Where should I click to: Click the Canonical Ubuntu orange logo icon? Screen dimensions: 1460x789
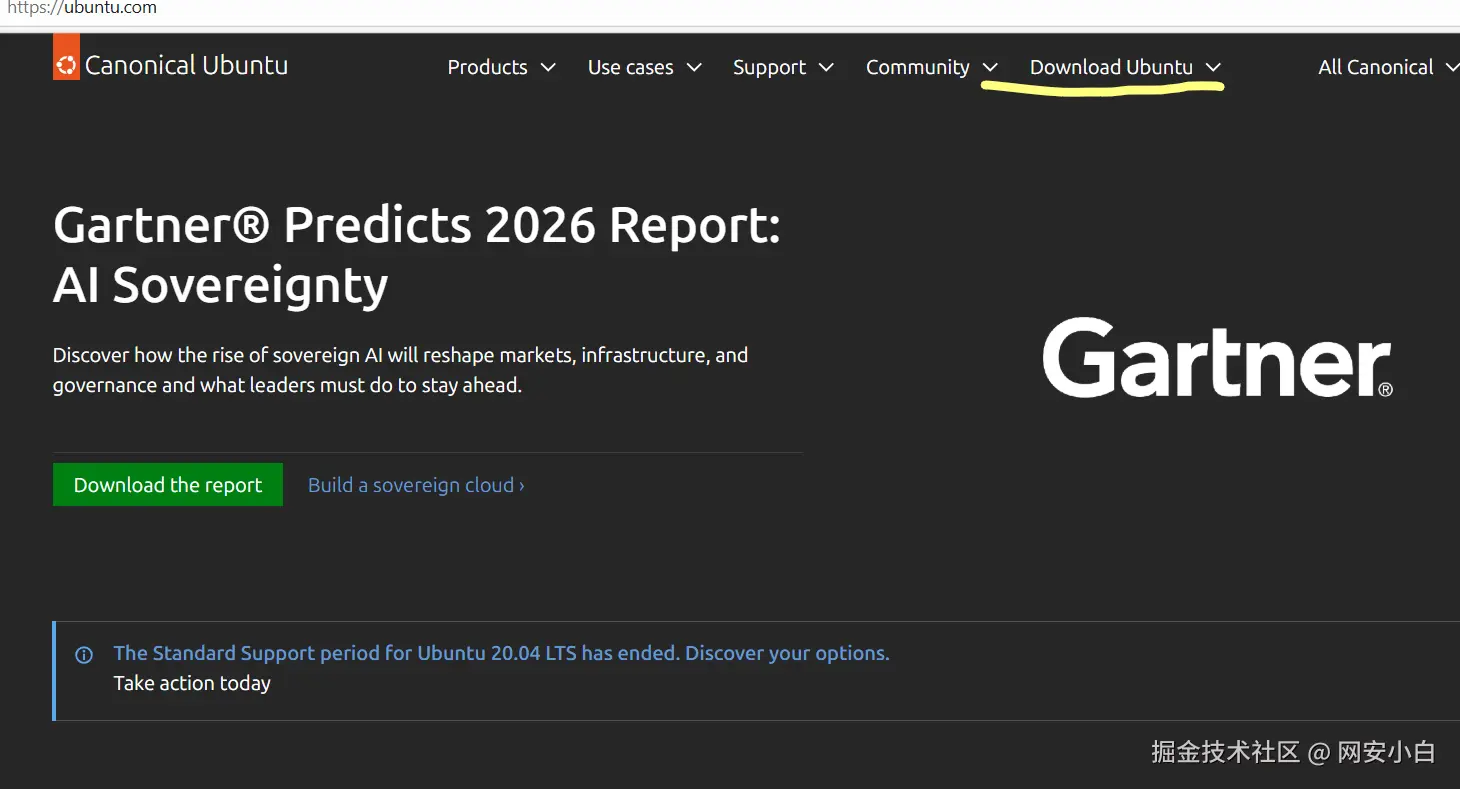click(x=66, y=57)
